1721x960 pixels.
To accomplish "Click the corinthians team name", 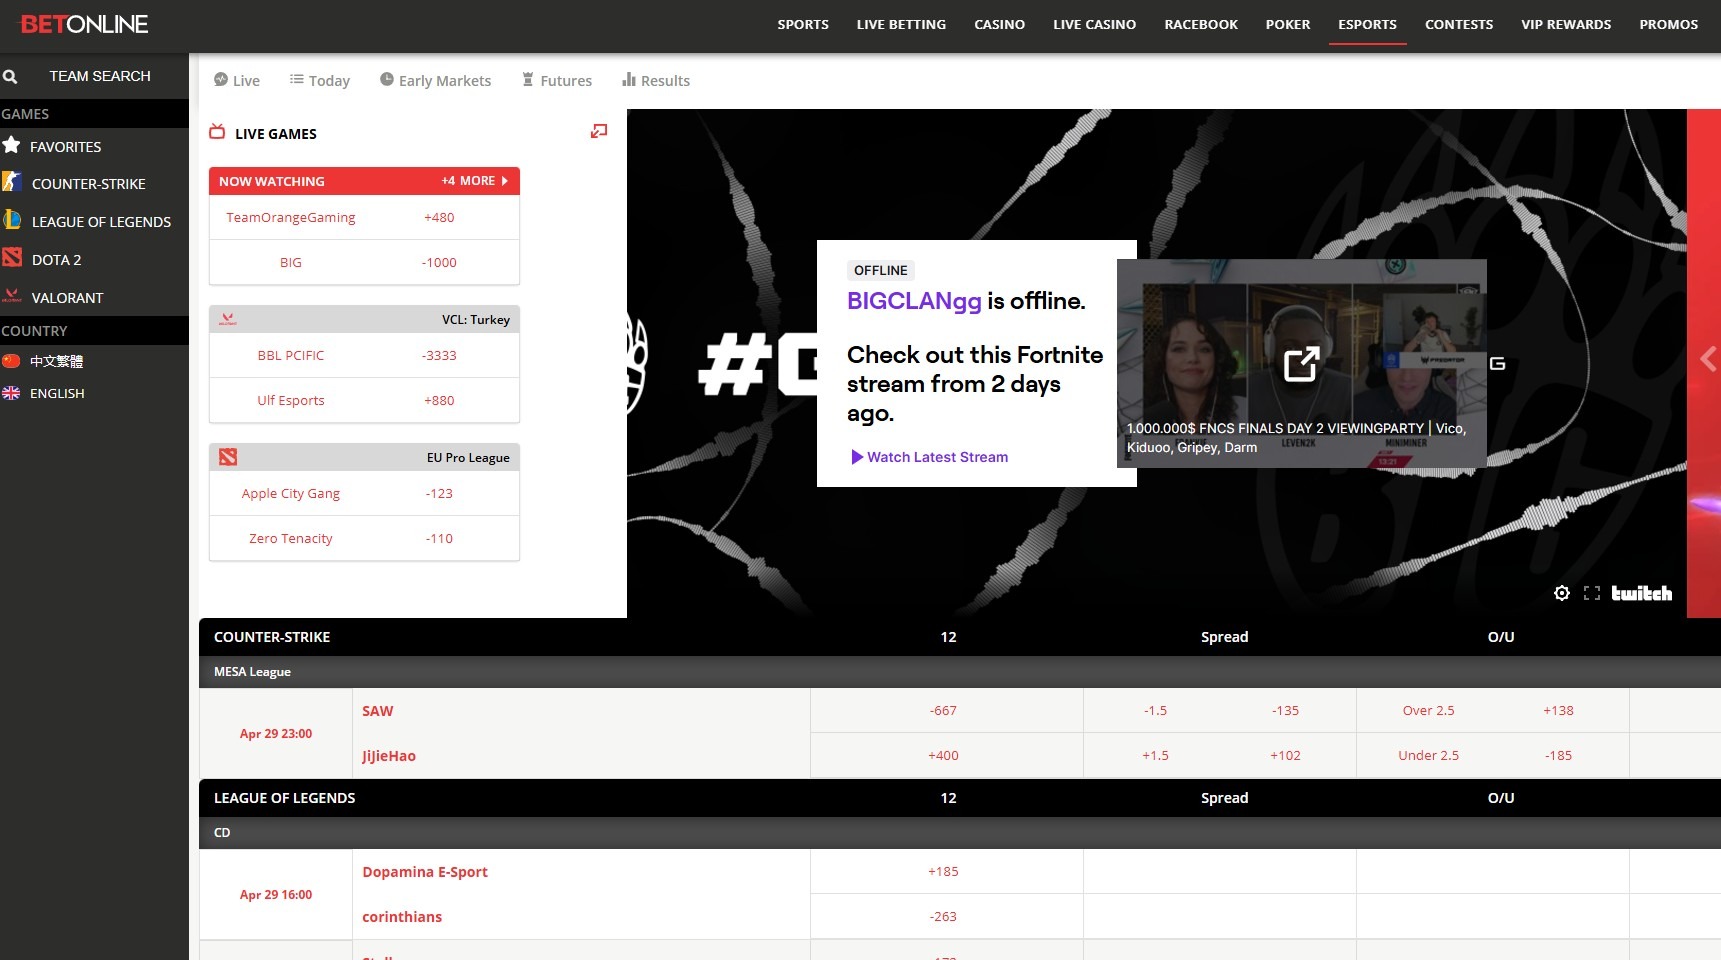I will [401, 917].
